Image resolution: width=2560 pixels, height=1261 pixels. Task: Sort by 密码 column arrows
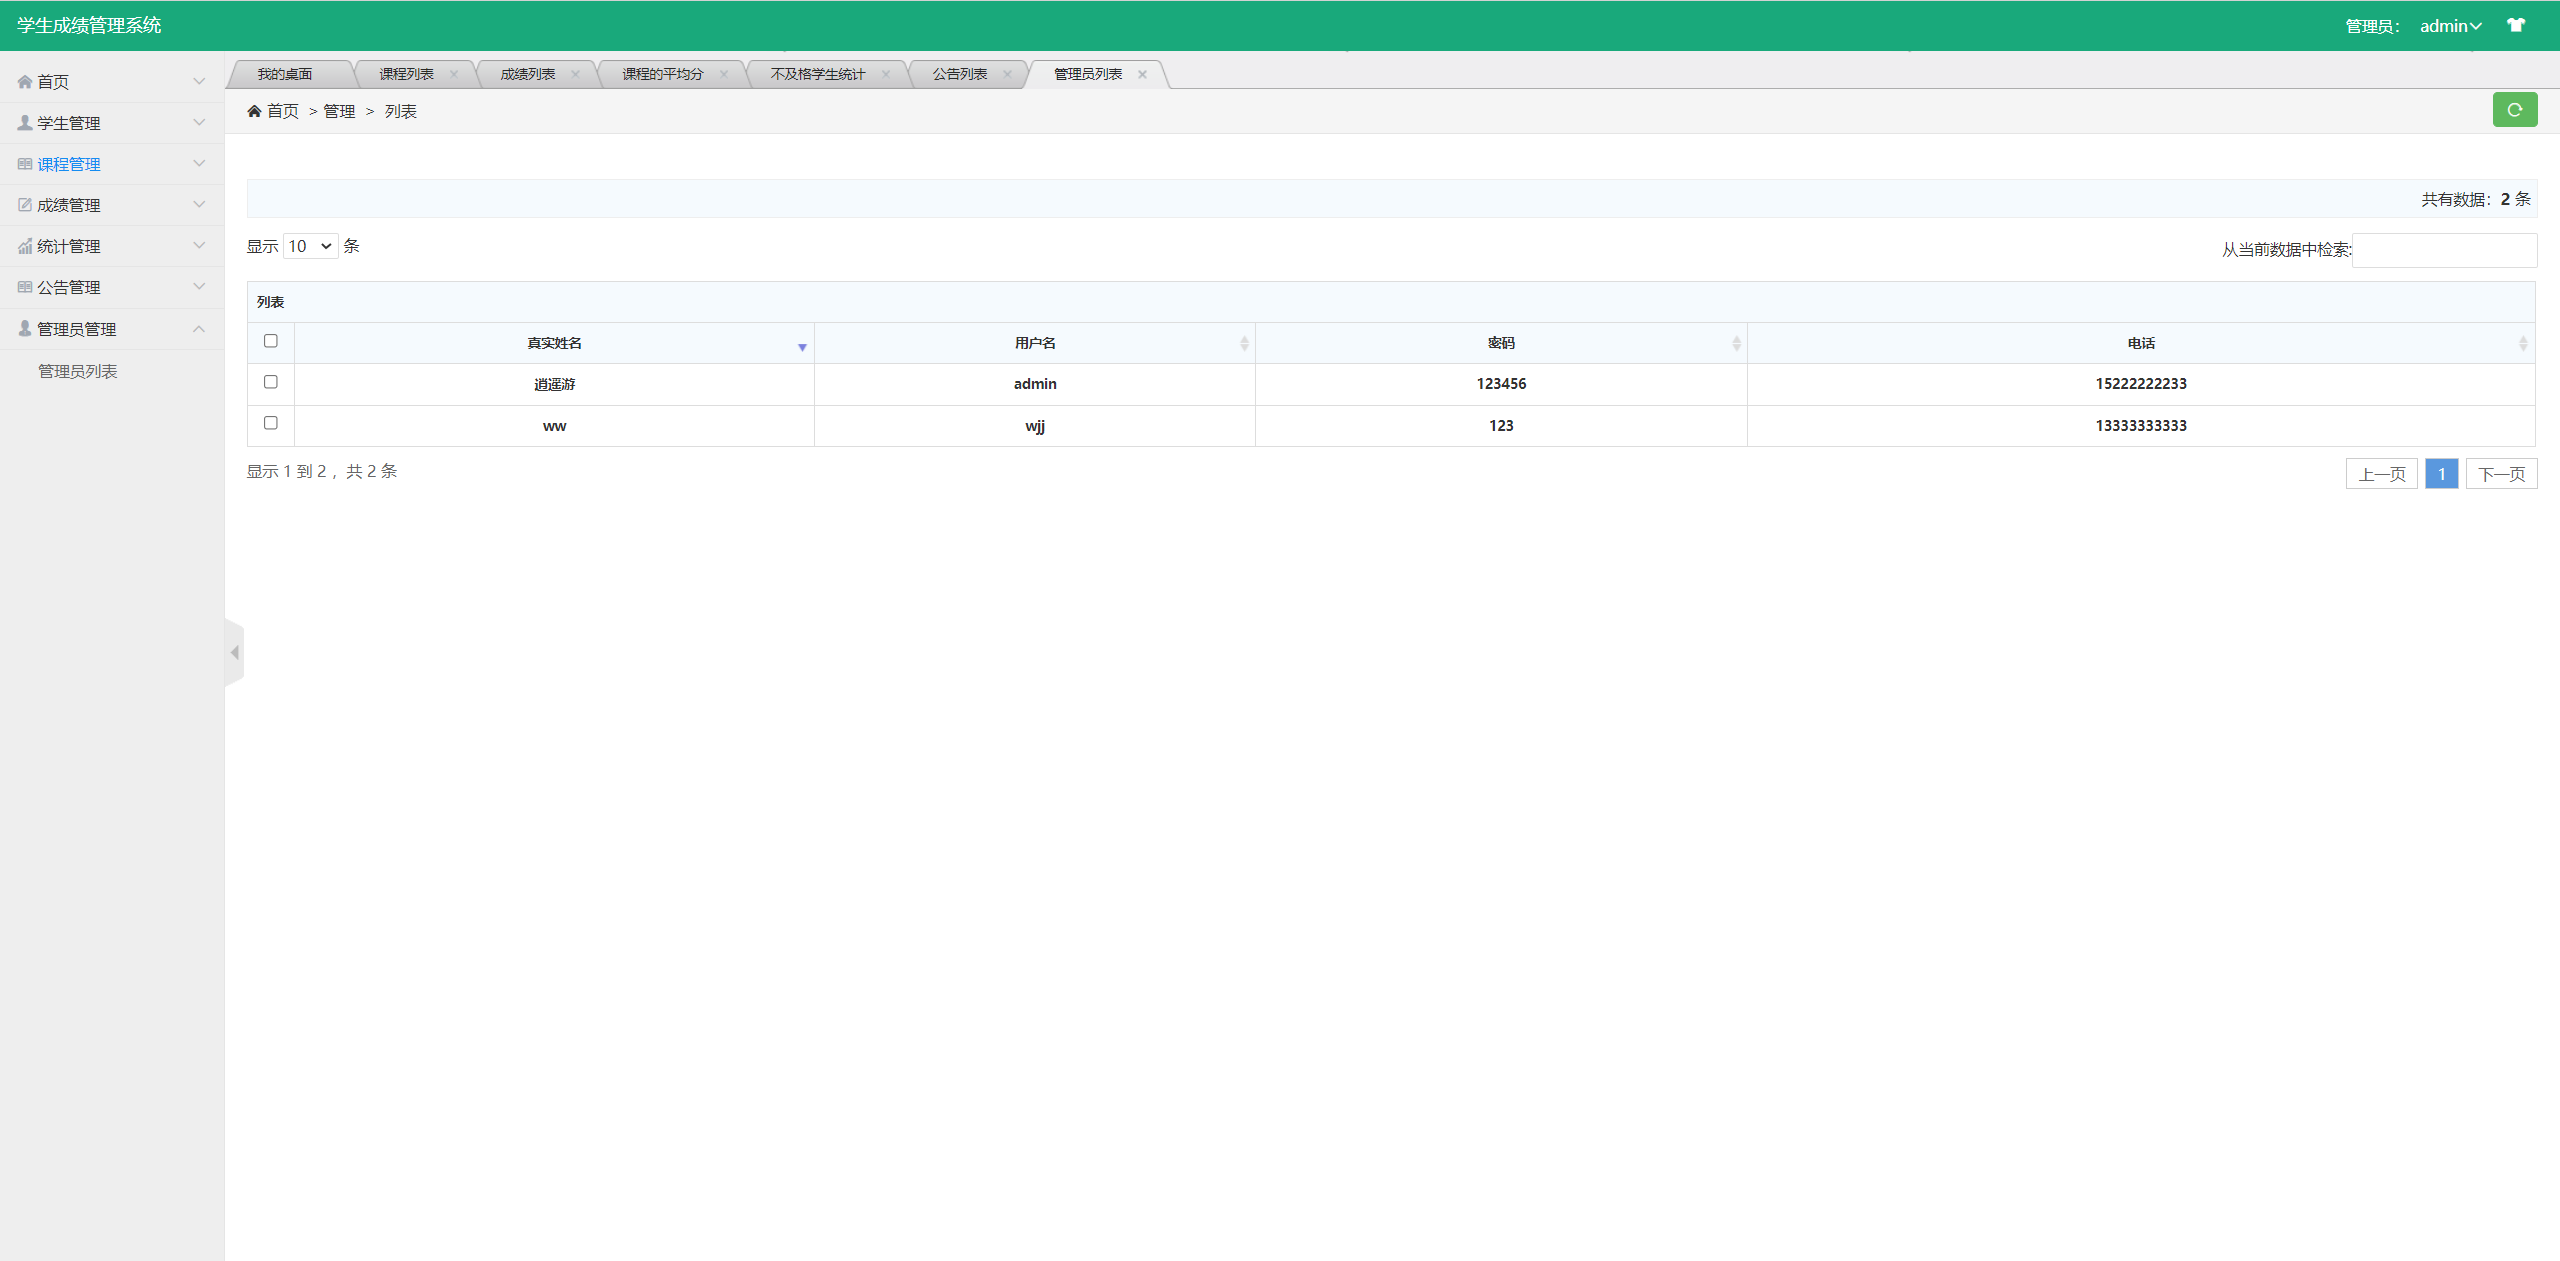click(1736, 343)
